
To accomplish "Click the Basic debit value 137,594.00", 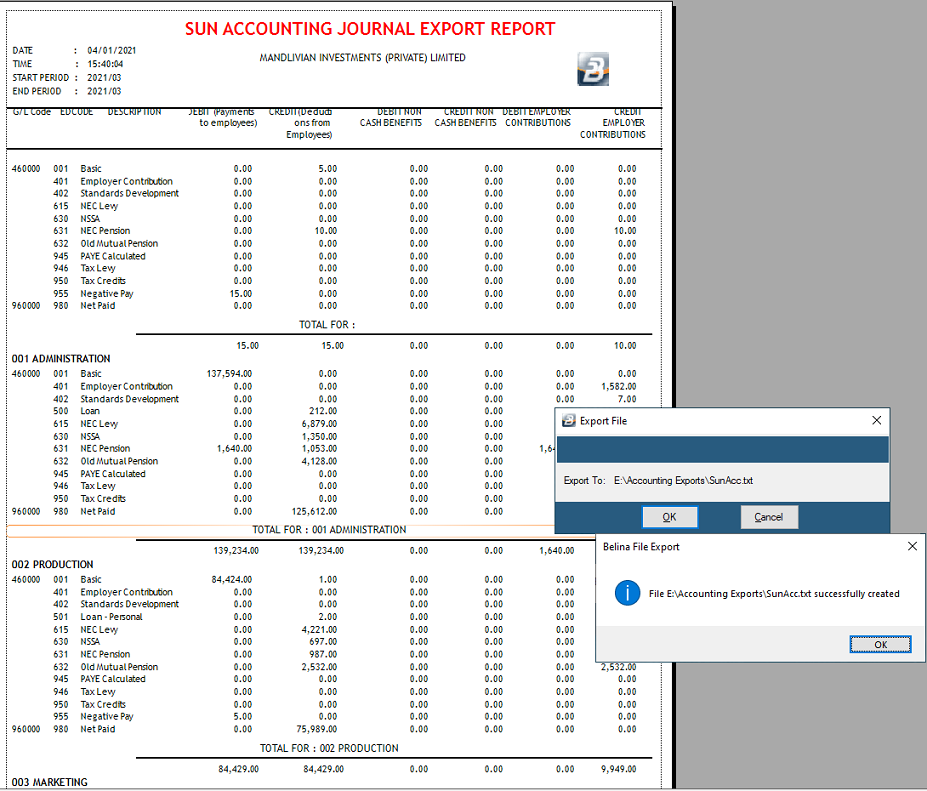I will point(229,374).
